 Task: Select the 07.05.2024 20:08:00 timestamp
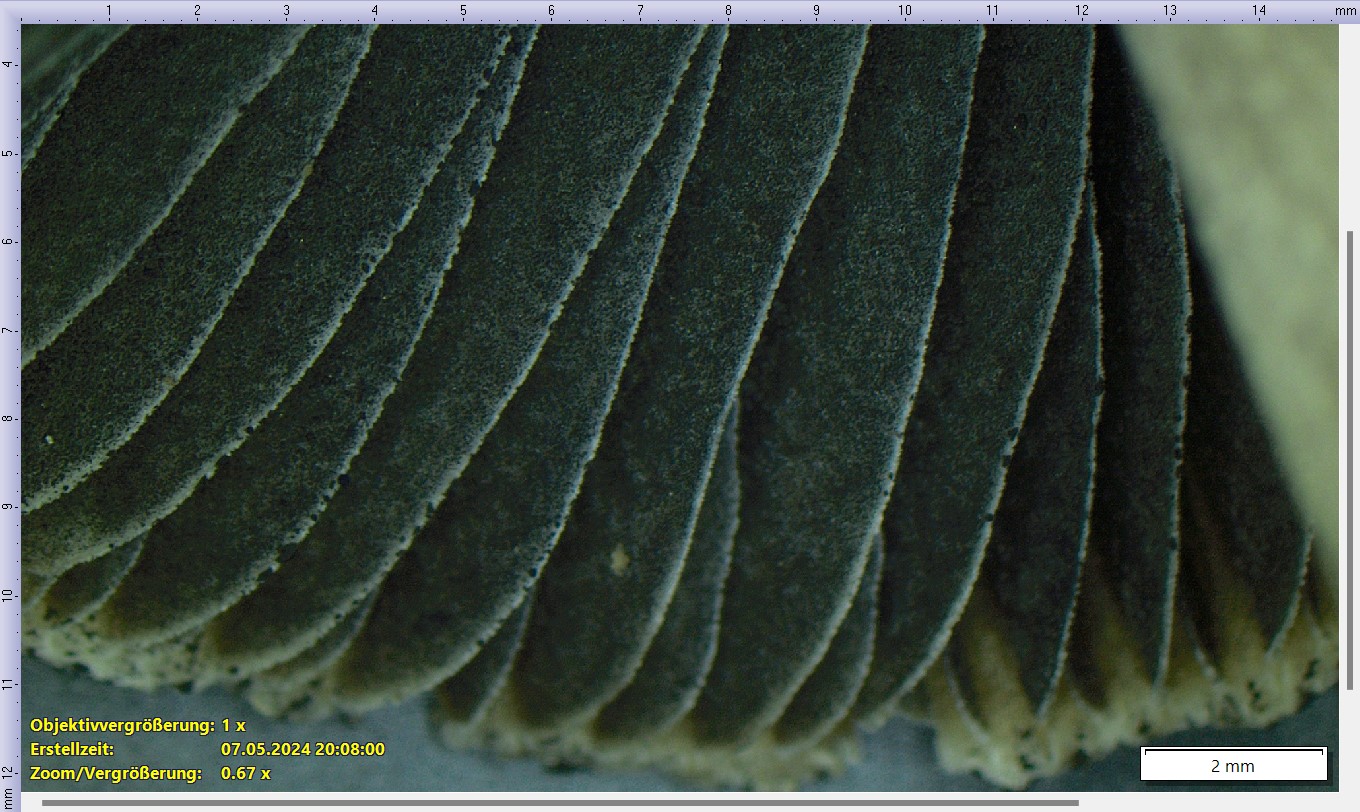point(302,749)
